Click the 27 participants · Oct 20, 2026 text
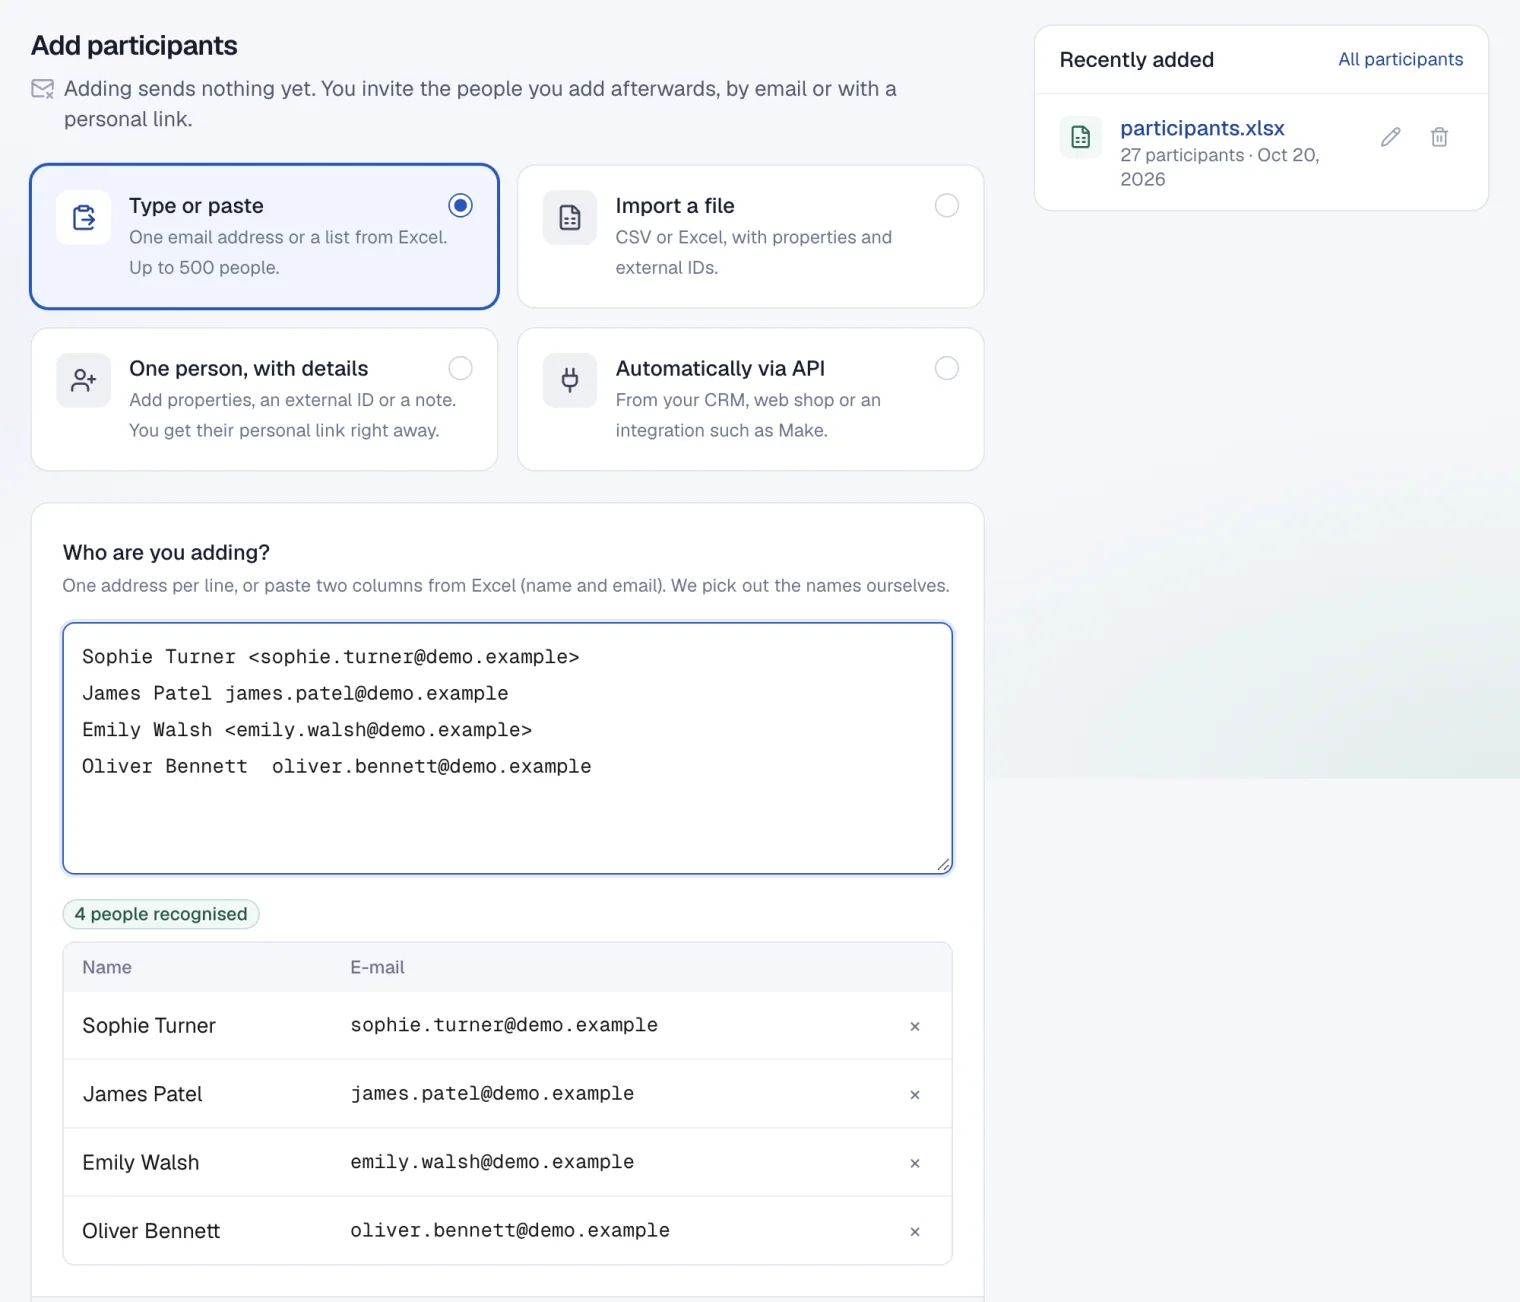 [x=1220, y=167]
